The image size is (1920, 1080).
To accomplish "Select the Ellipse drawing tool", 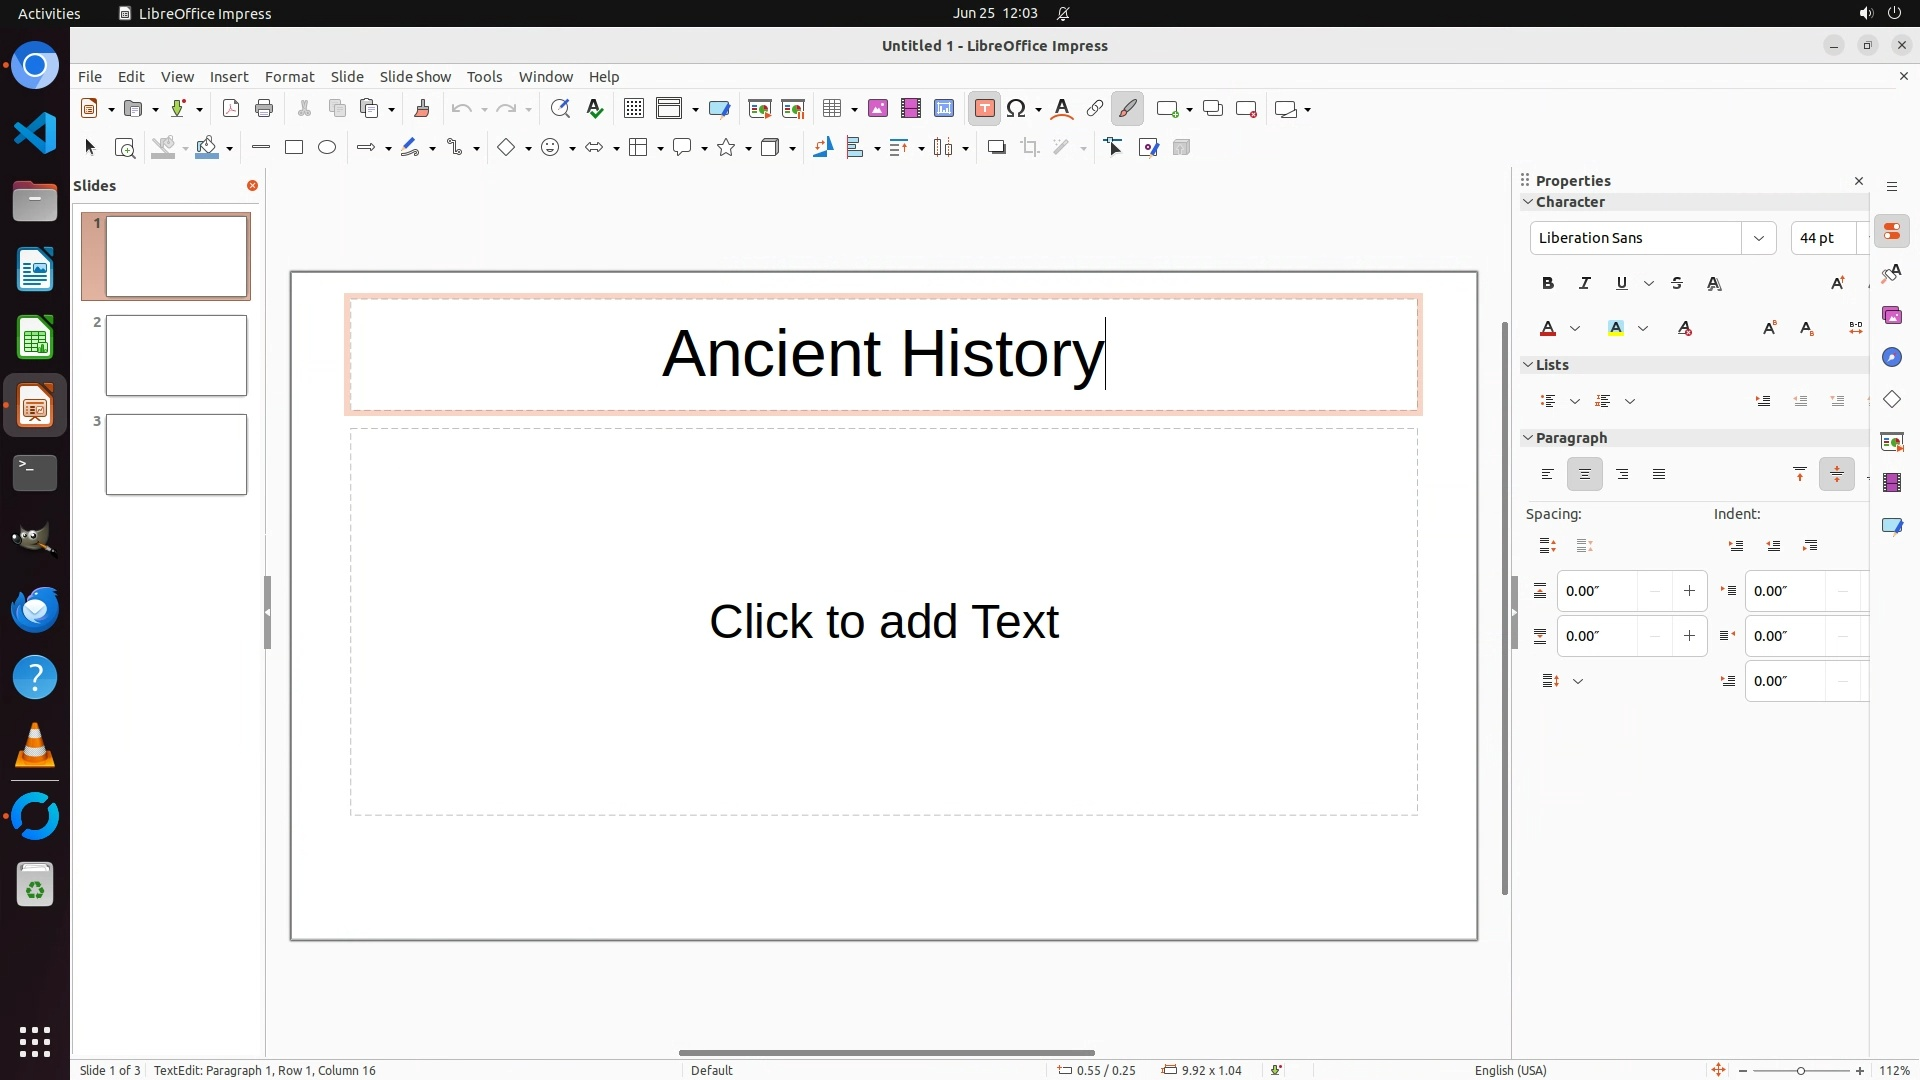I will click(327, 148).
